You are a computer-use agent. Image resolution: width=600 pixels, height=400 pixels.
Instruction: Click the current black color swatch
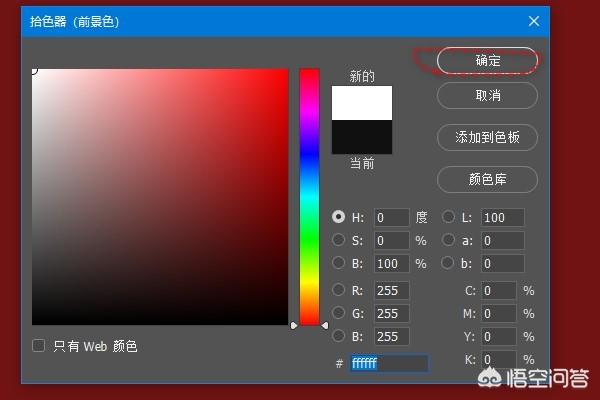(x=362, y=137)
